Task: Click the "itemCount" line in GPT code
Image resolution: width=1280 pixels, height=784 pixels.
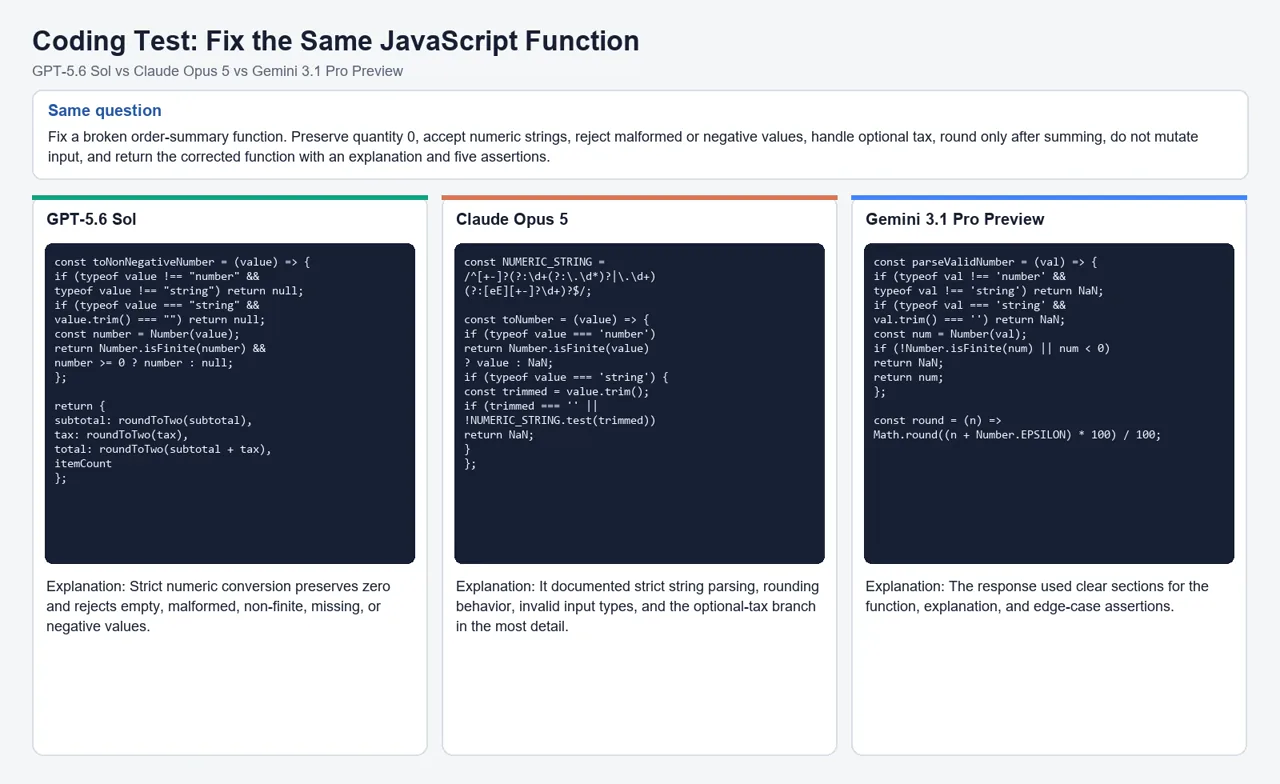Action: coord(84,464)
